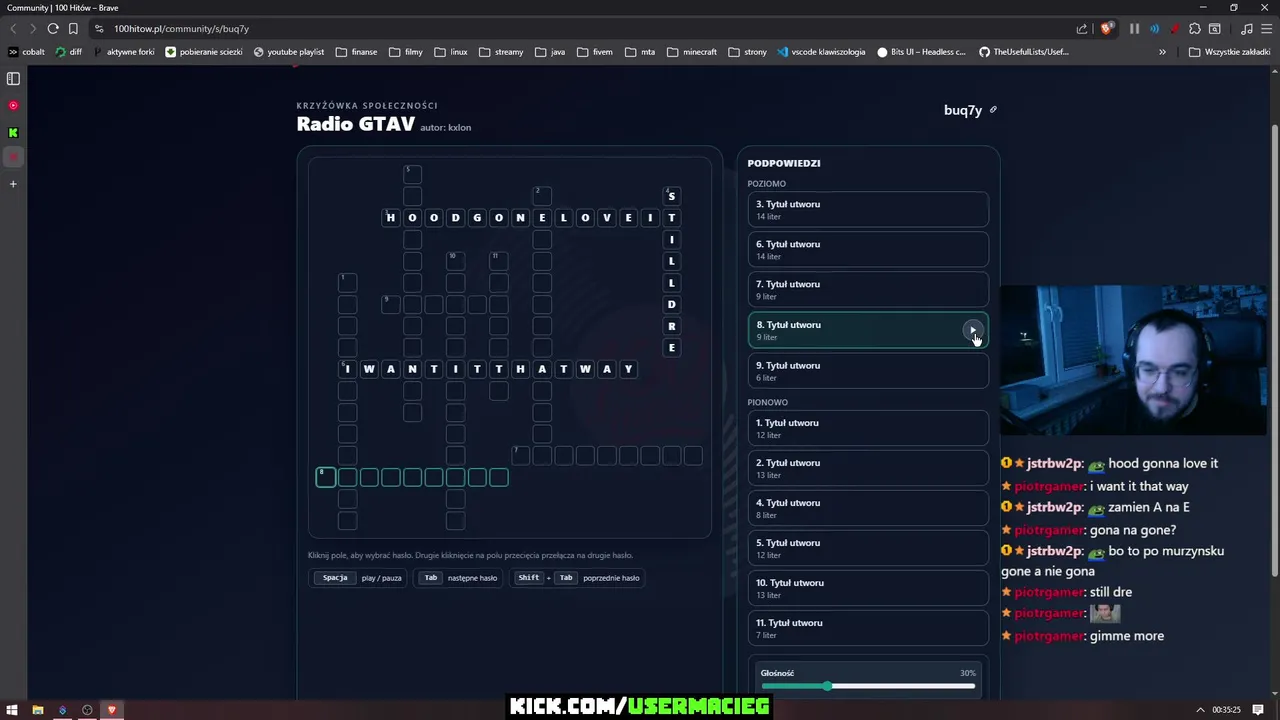Open the filmy bookmarks folder
This screenshot has width=1280, height=720.
click(406, 52)
